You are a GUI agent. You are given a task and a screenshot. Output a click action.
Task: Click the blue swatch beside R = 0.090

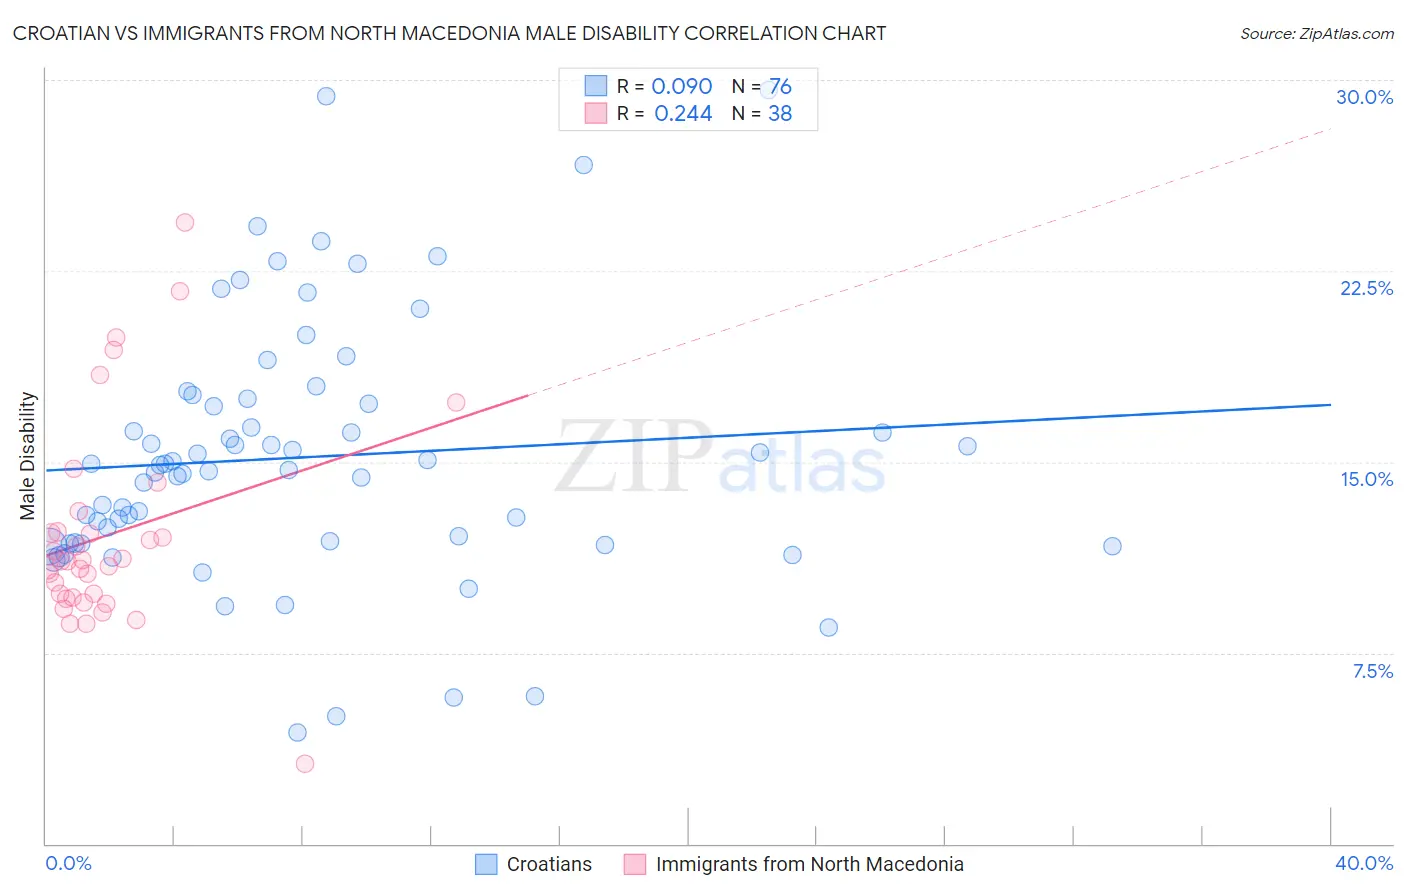(595, 86)
